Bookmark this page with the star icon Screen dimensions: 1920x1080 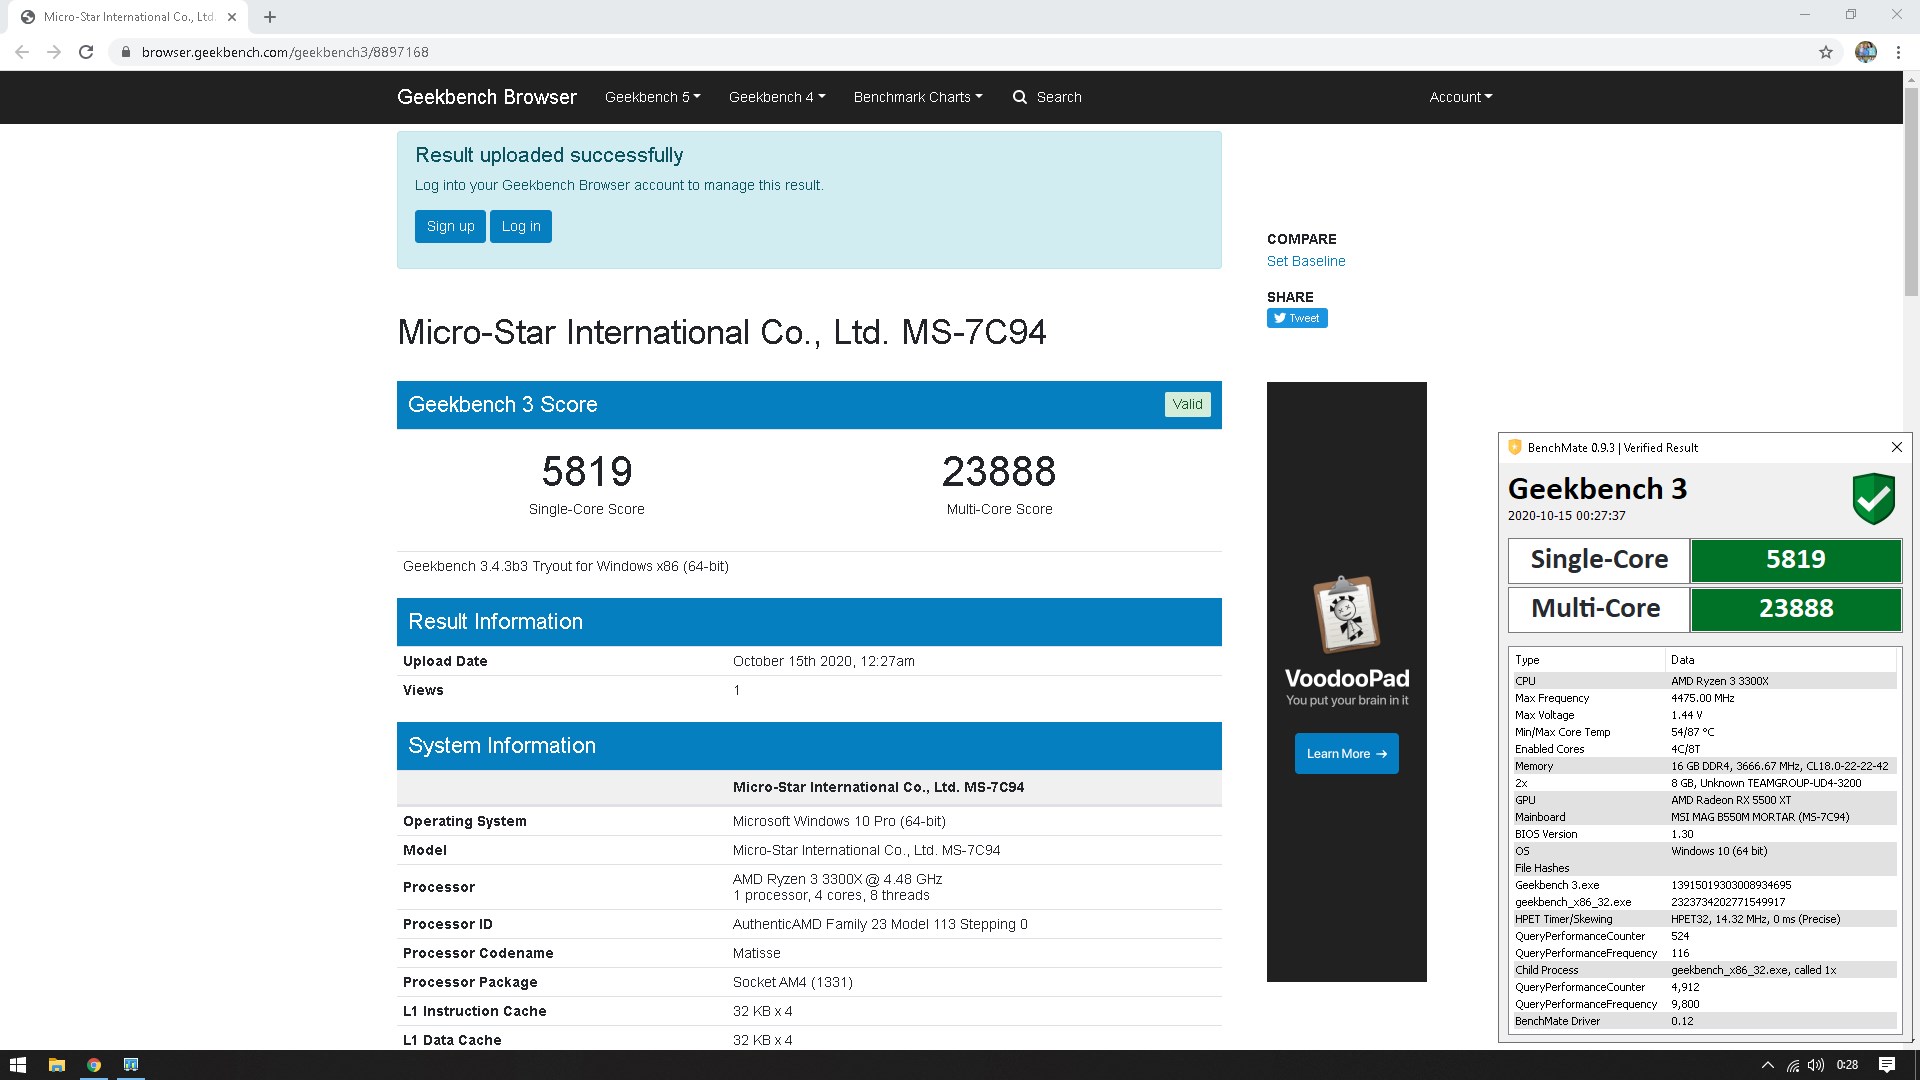pyautogui.click(x=1826, y=52)
